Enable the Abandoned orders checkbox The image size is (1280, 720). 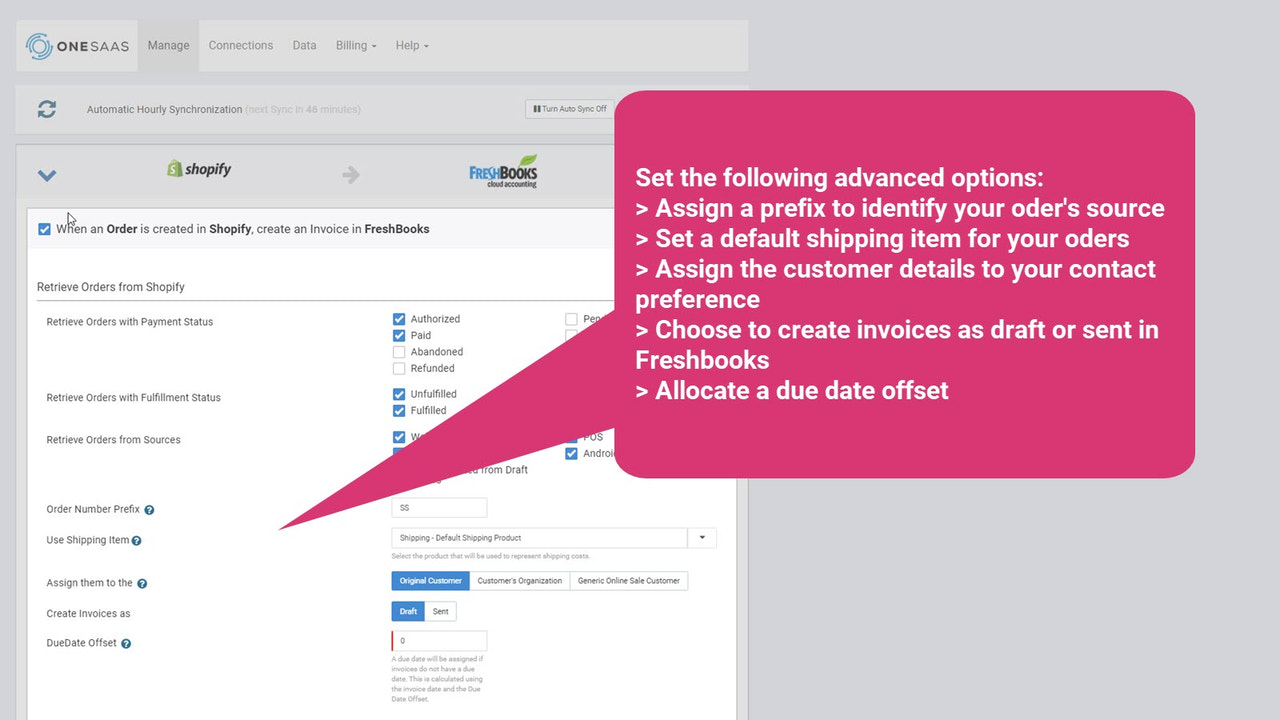tap(399, 351)
